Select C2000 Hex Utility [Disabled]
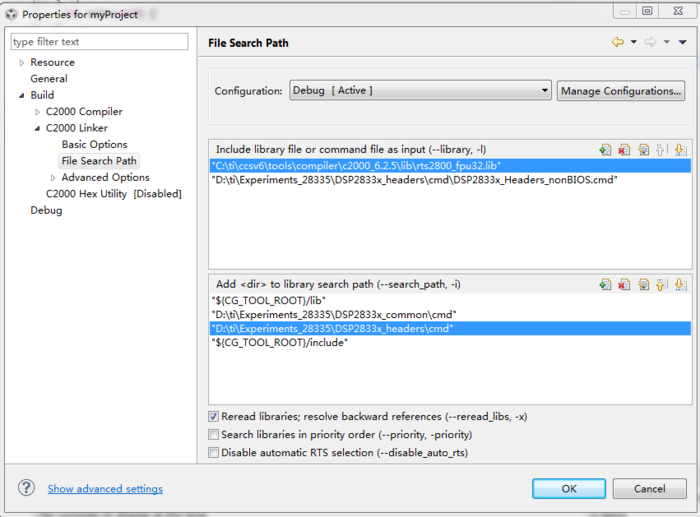Viewport: 700px width, 517px height. (x=113, y=194)
